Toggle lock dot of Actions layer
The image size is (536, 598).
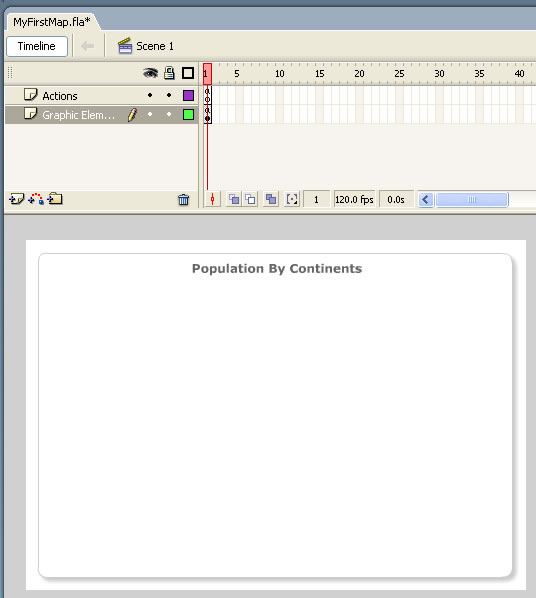pos(169,95)
